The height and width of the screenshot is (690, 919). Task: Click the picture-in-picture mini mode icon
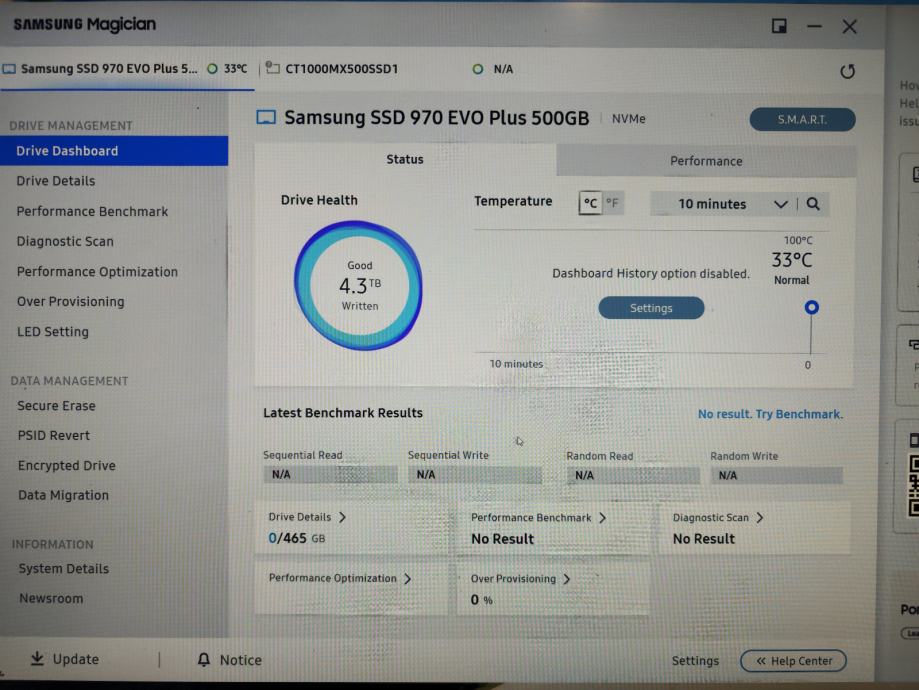[x=779, y=26]
